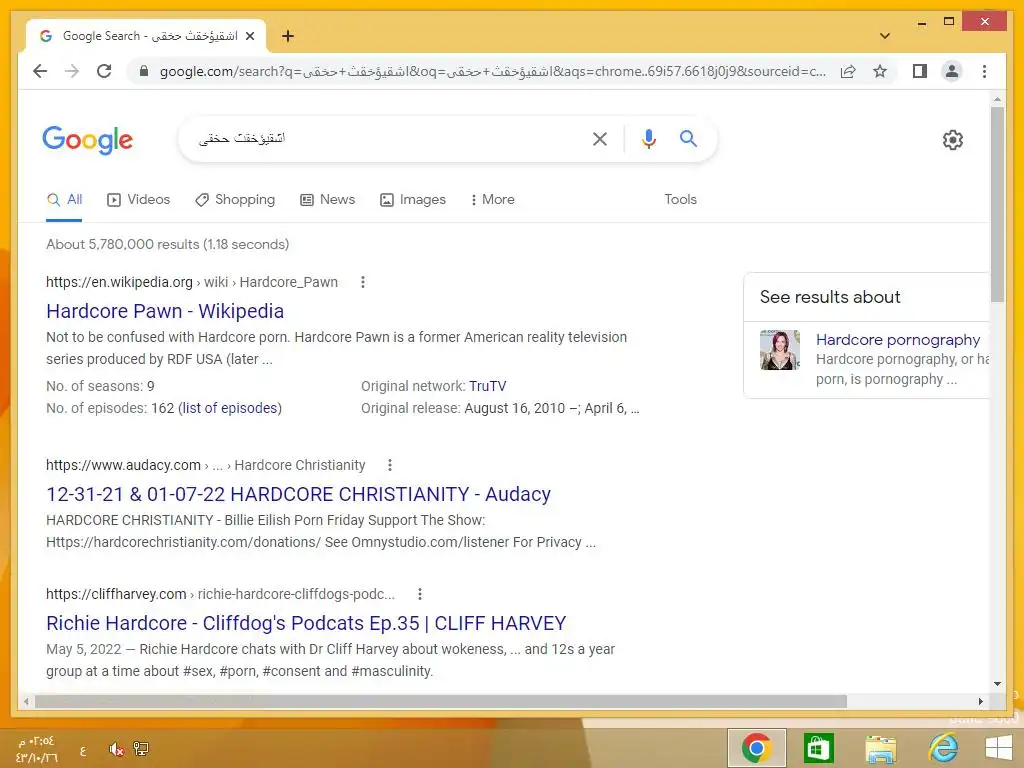Open the TruTV network link

[x=487, y=386]
